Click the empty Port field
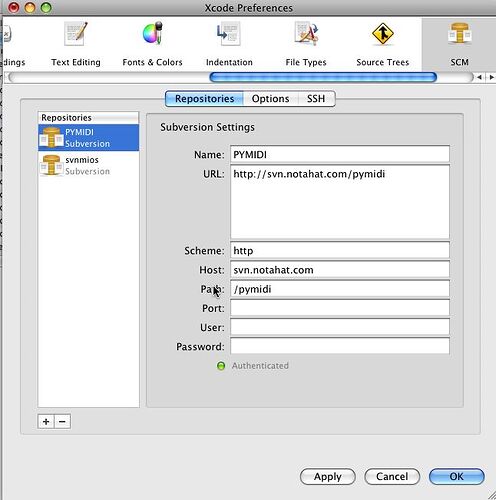Image resolution: width=496 pixels, height=500 pixels. click(x=340, y=308)
